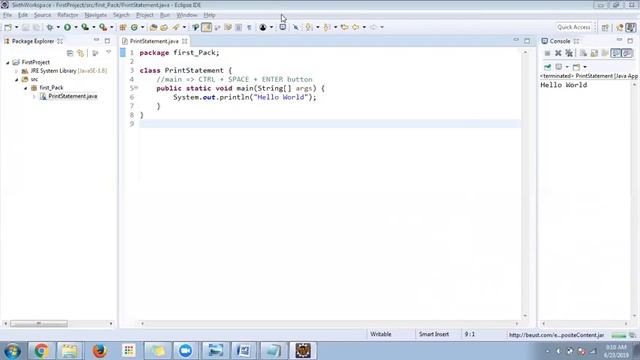Click the New wizard toolbar icon

(x=8, y=27)
